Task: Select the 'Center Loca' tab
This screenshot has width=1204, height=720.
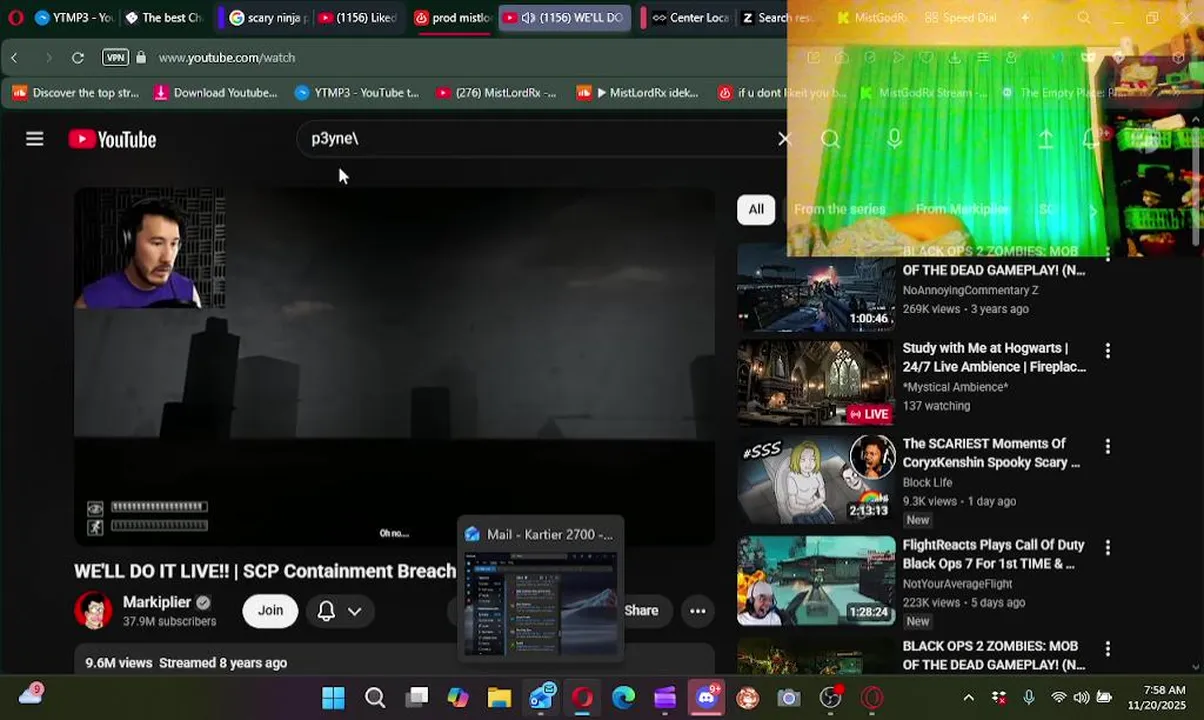Action: tap(689, 17)
